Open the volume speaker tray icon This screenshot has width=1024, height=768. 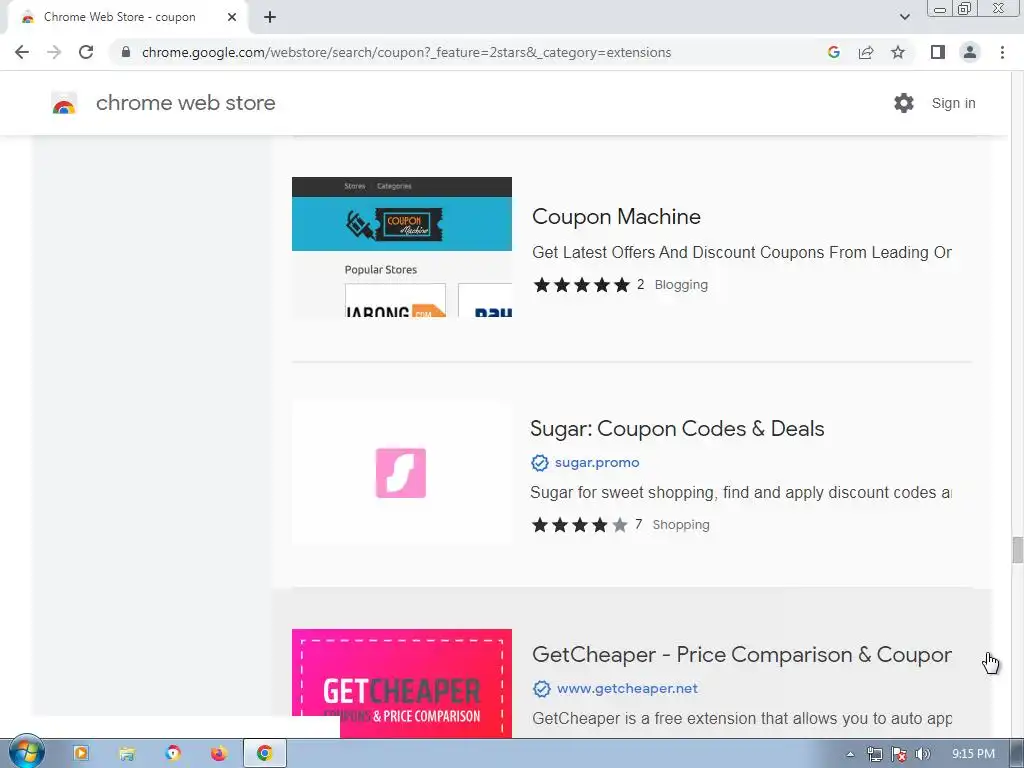pos(923,754)
